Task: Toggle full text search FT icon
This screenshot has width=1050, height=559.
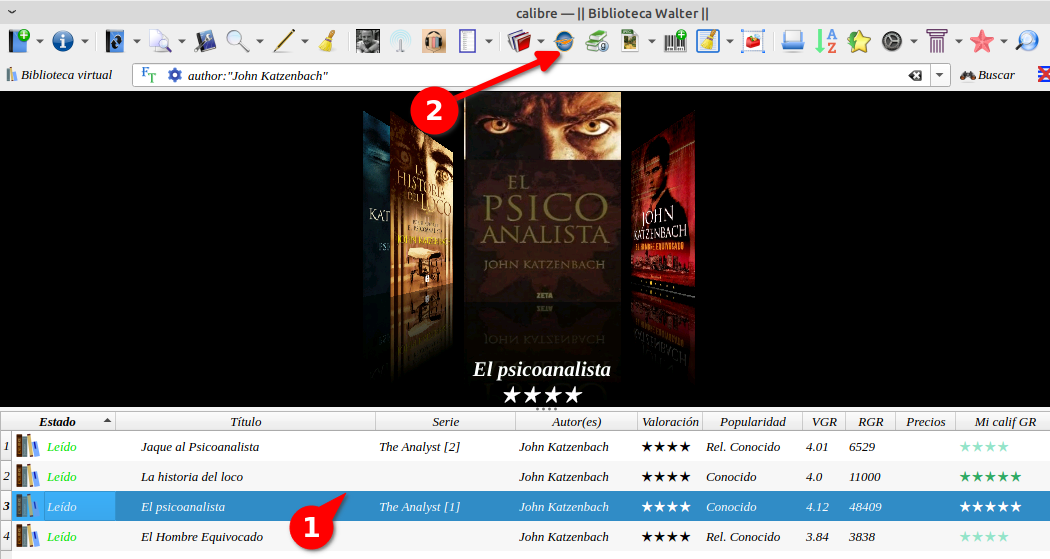Action: pos(149,75)
